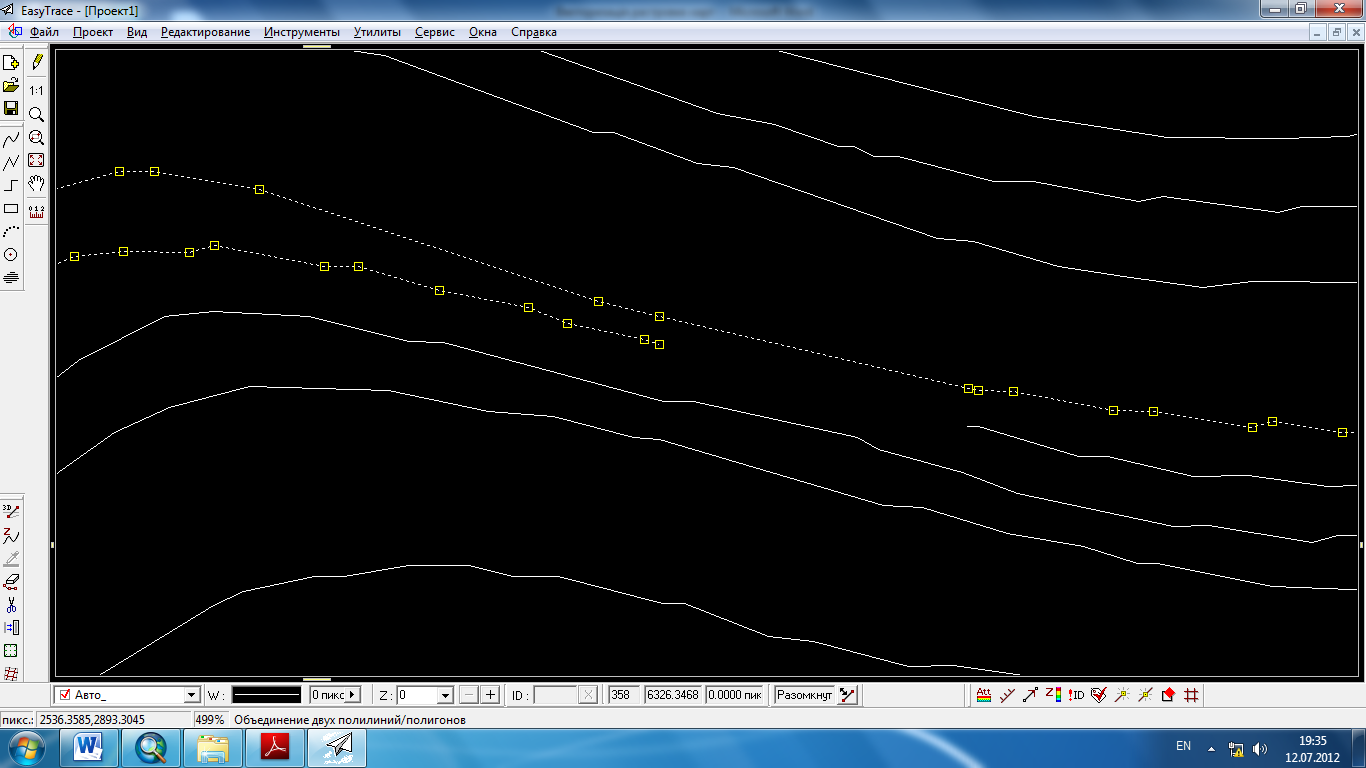Open the line width пикс dropdown arrow
This screenshot has height=768, width=1366.
click(352, 695)
